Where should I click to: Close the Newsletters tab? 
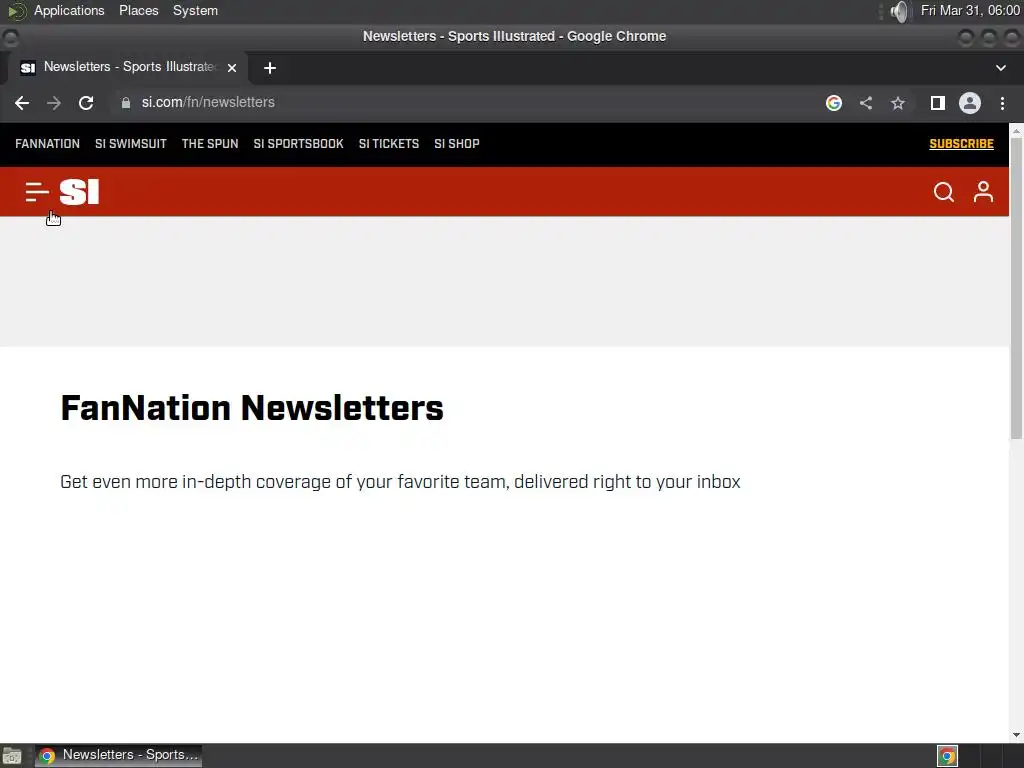coord(232,68)
